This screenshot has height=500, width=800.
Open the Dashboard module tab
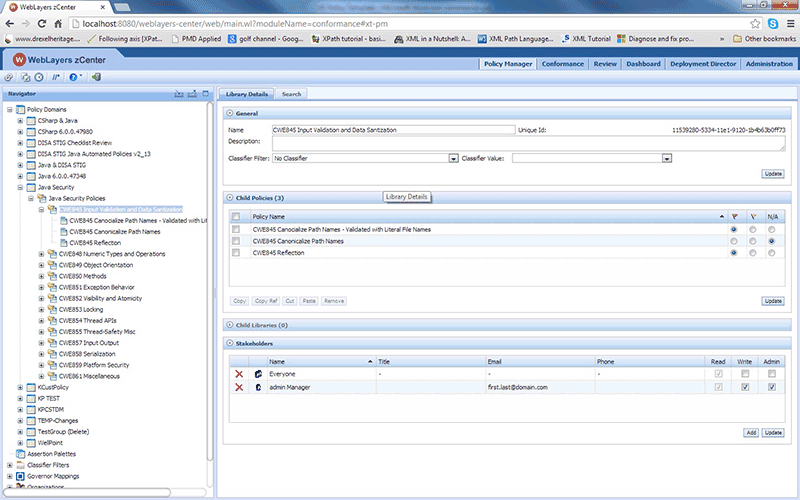(643, 64)
